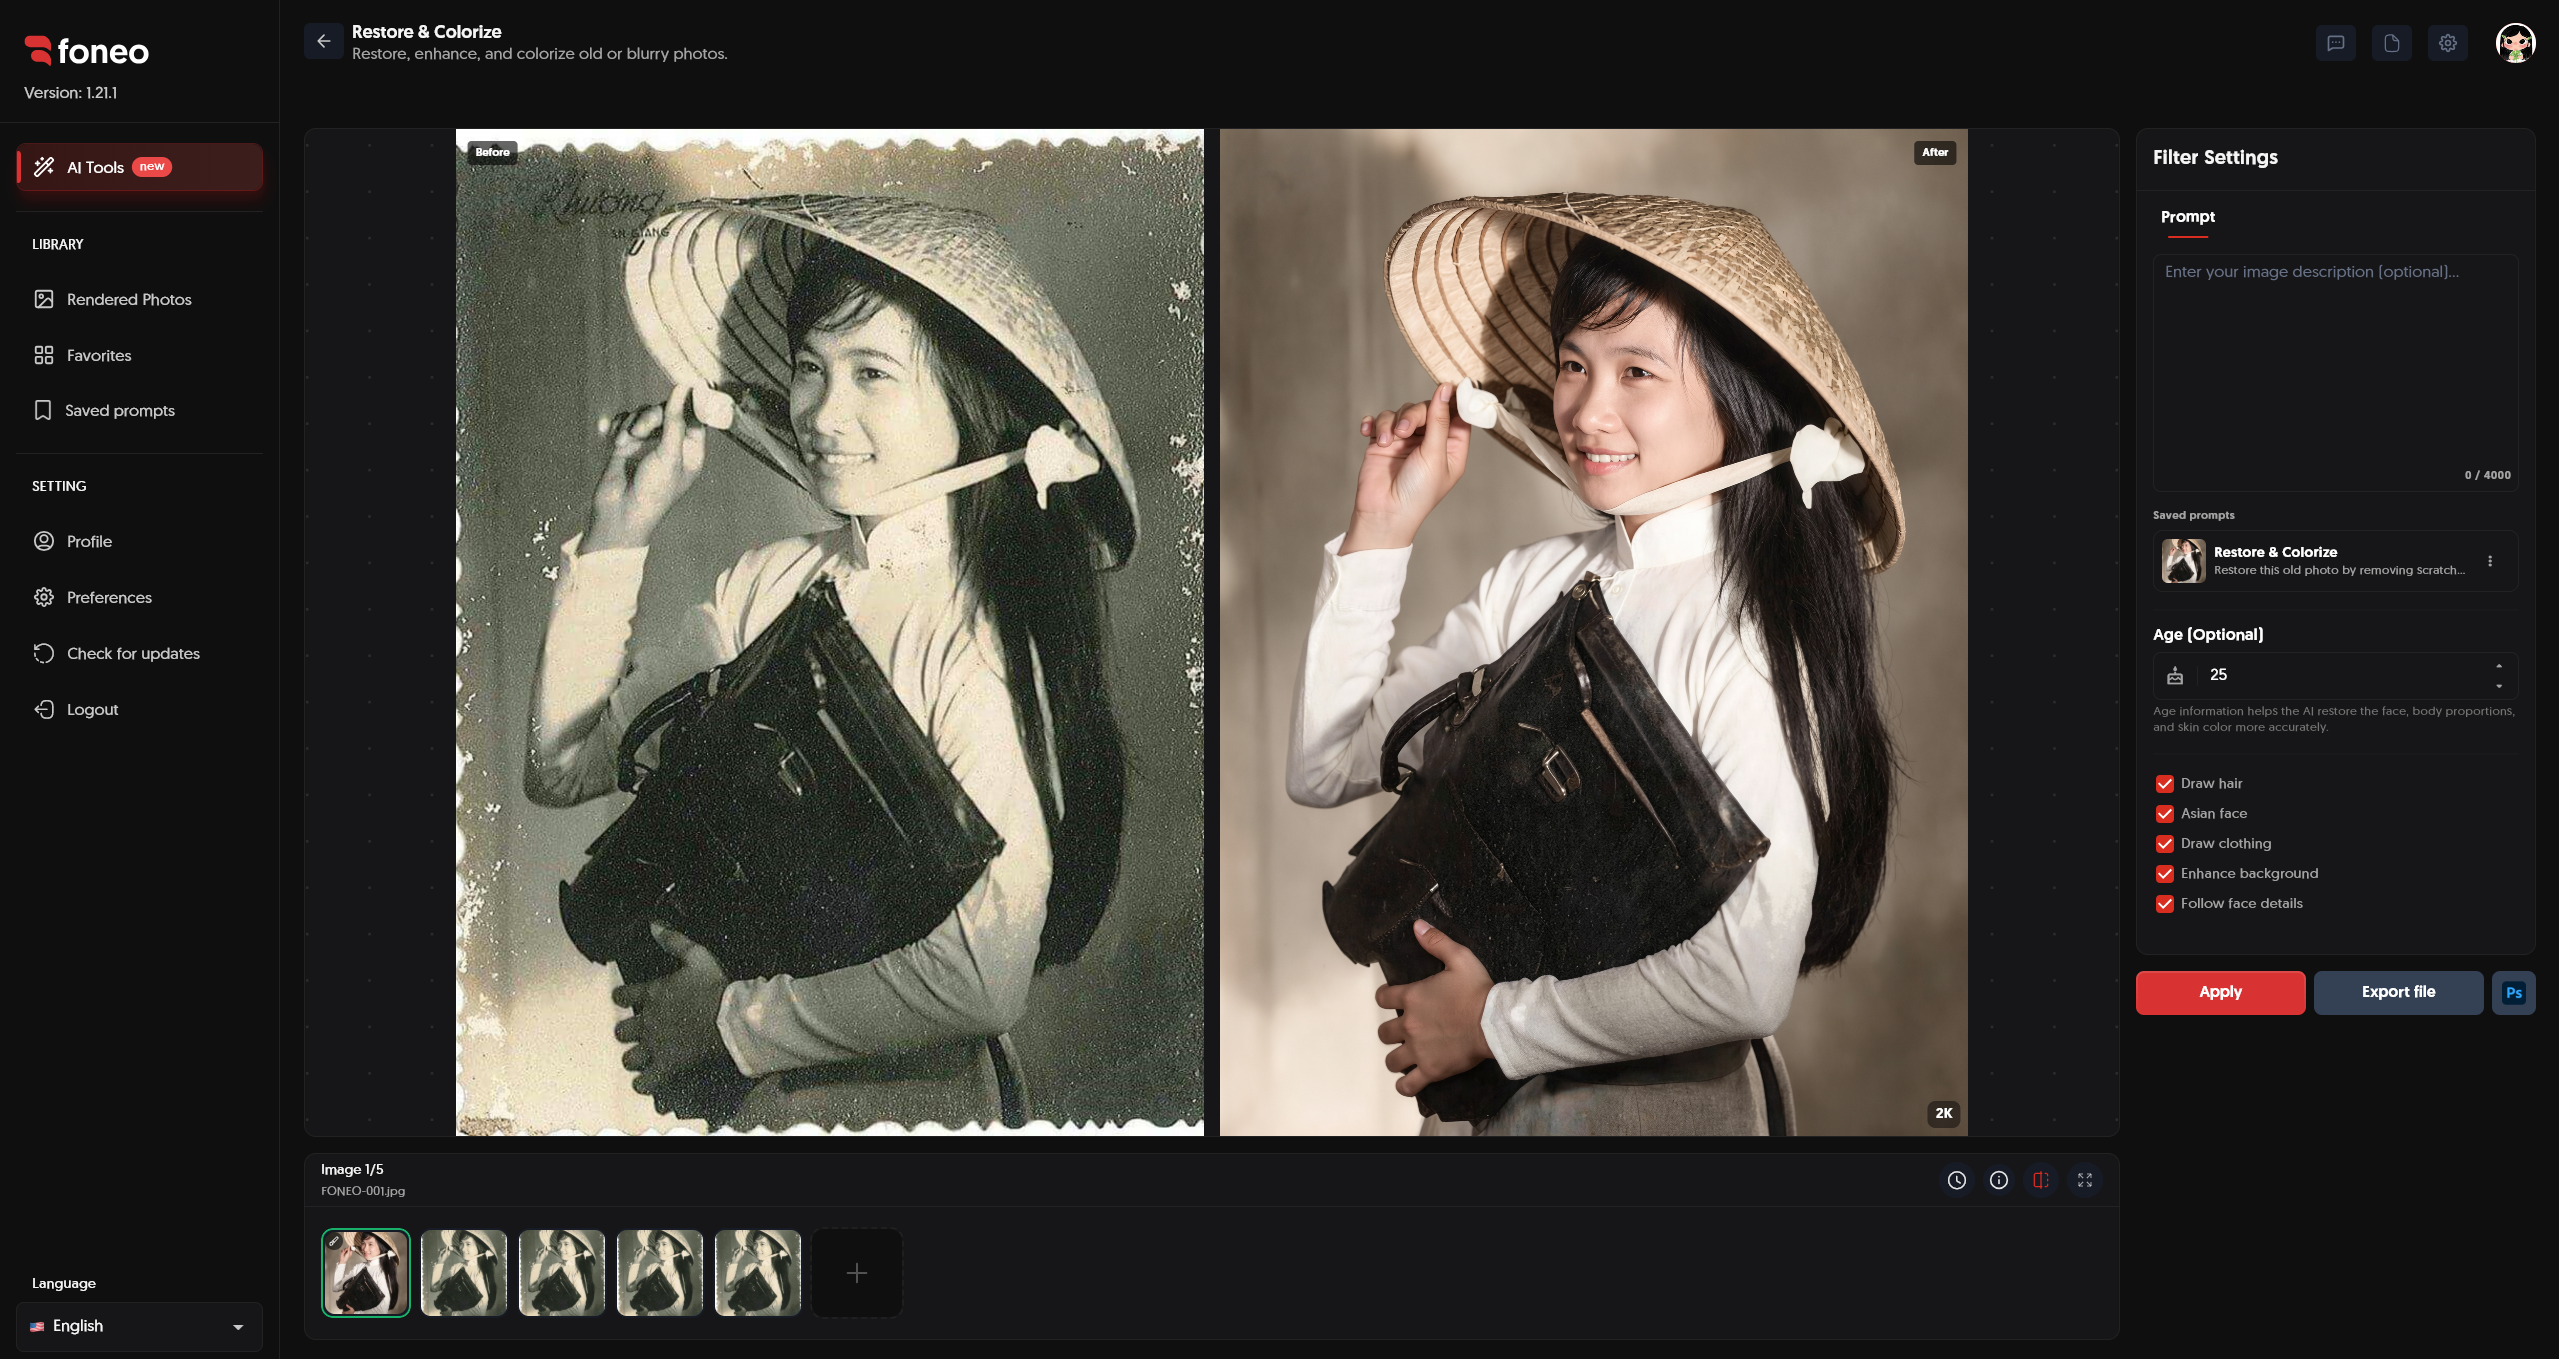Click the Apply button
Screen dimensions: 2559x1359
click(2220, 993)
